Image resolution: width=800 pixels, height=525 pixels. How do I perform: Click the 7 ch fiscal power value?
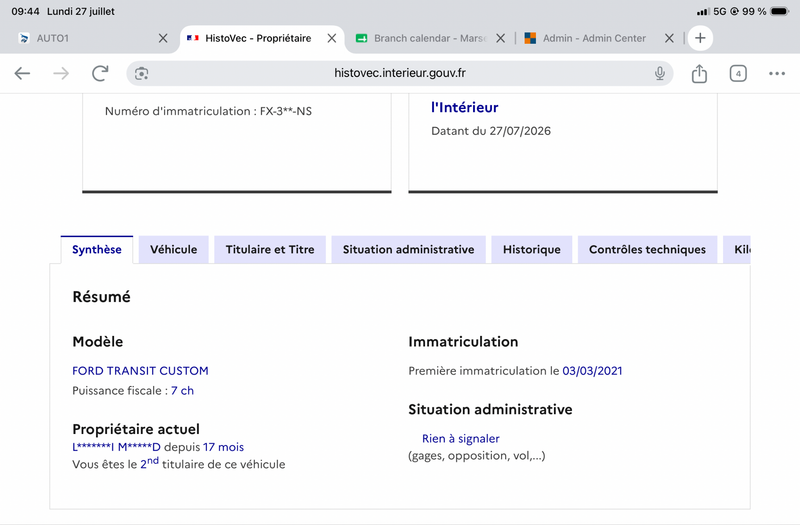click(x=182, y=391)
